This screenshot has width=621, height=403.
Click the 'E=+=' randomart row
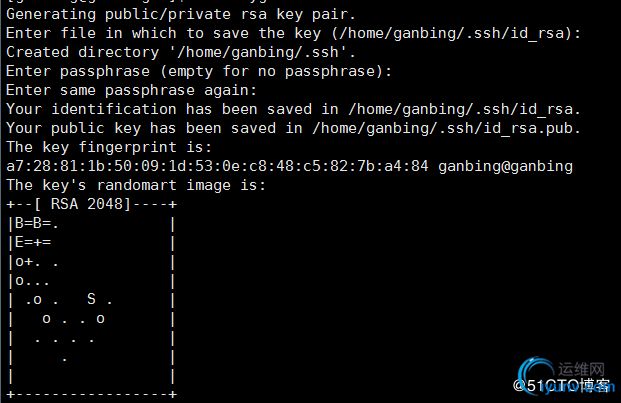click(x=32, y=242)
